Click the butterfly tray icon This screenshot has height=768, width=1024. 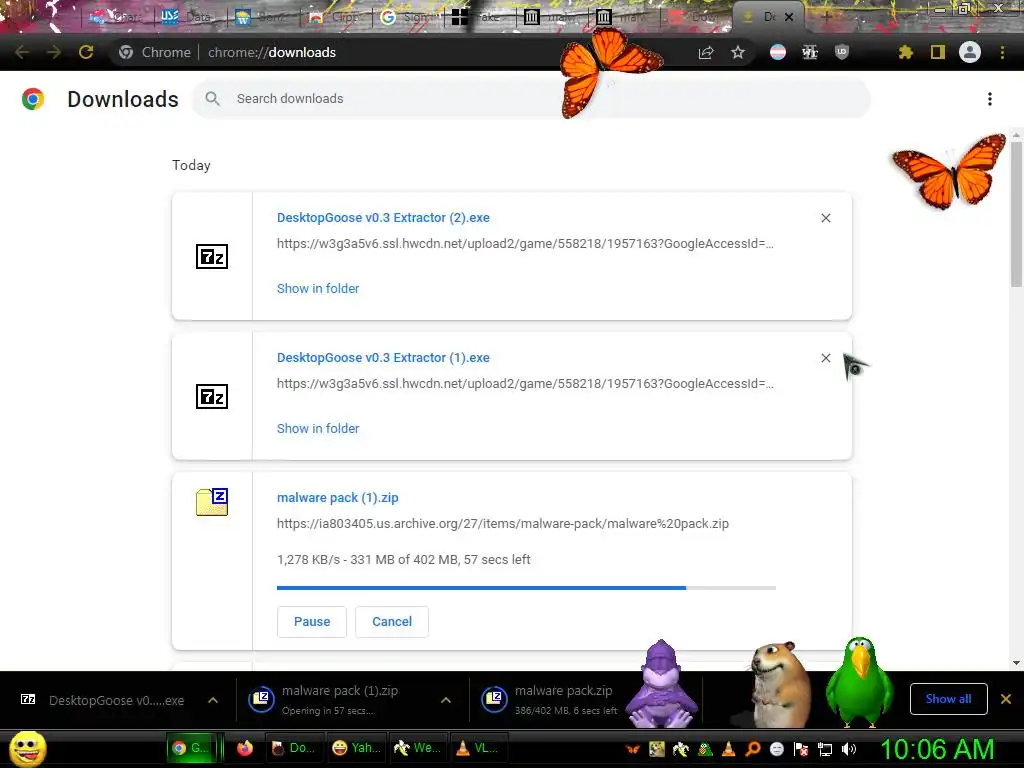(x=632, y=749)
